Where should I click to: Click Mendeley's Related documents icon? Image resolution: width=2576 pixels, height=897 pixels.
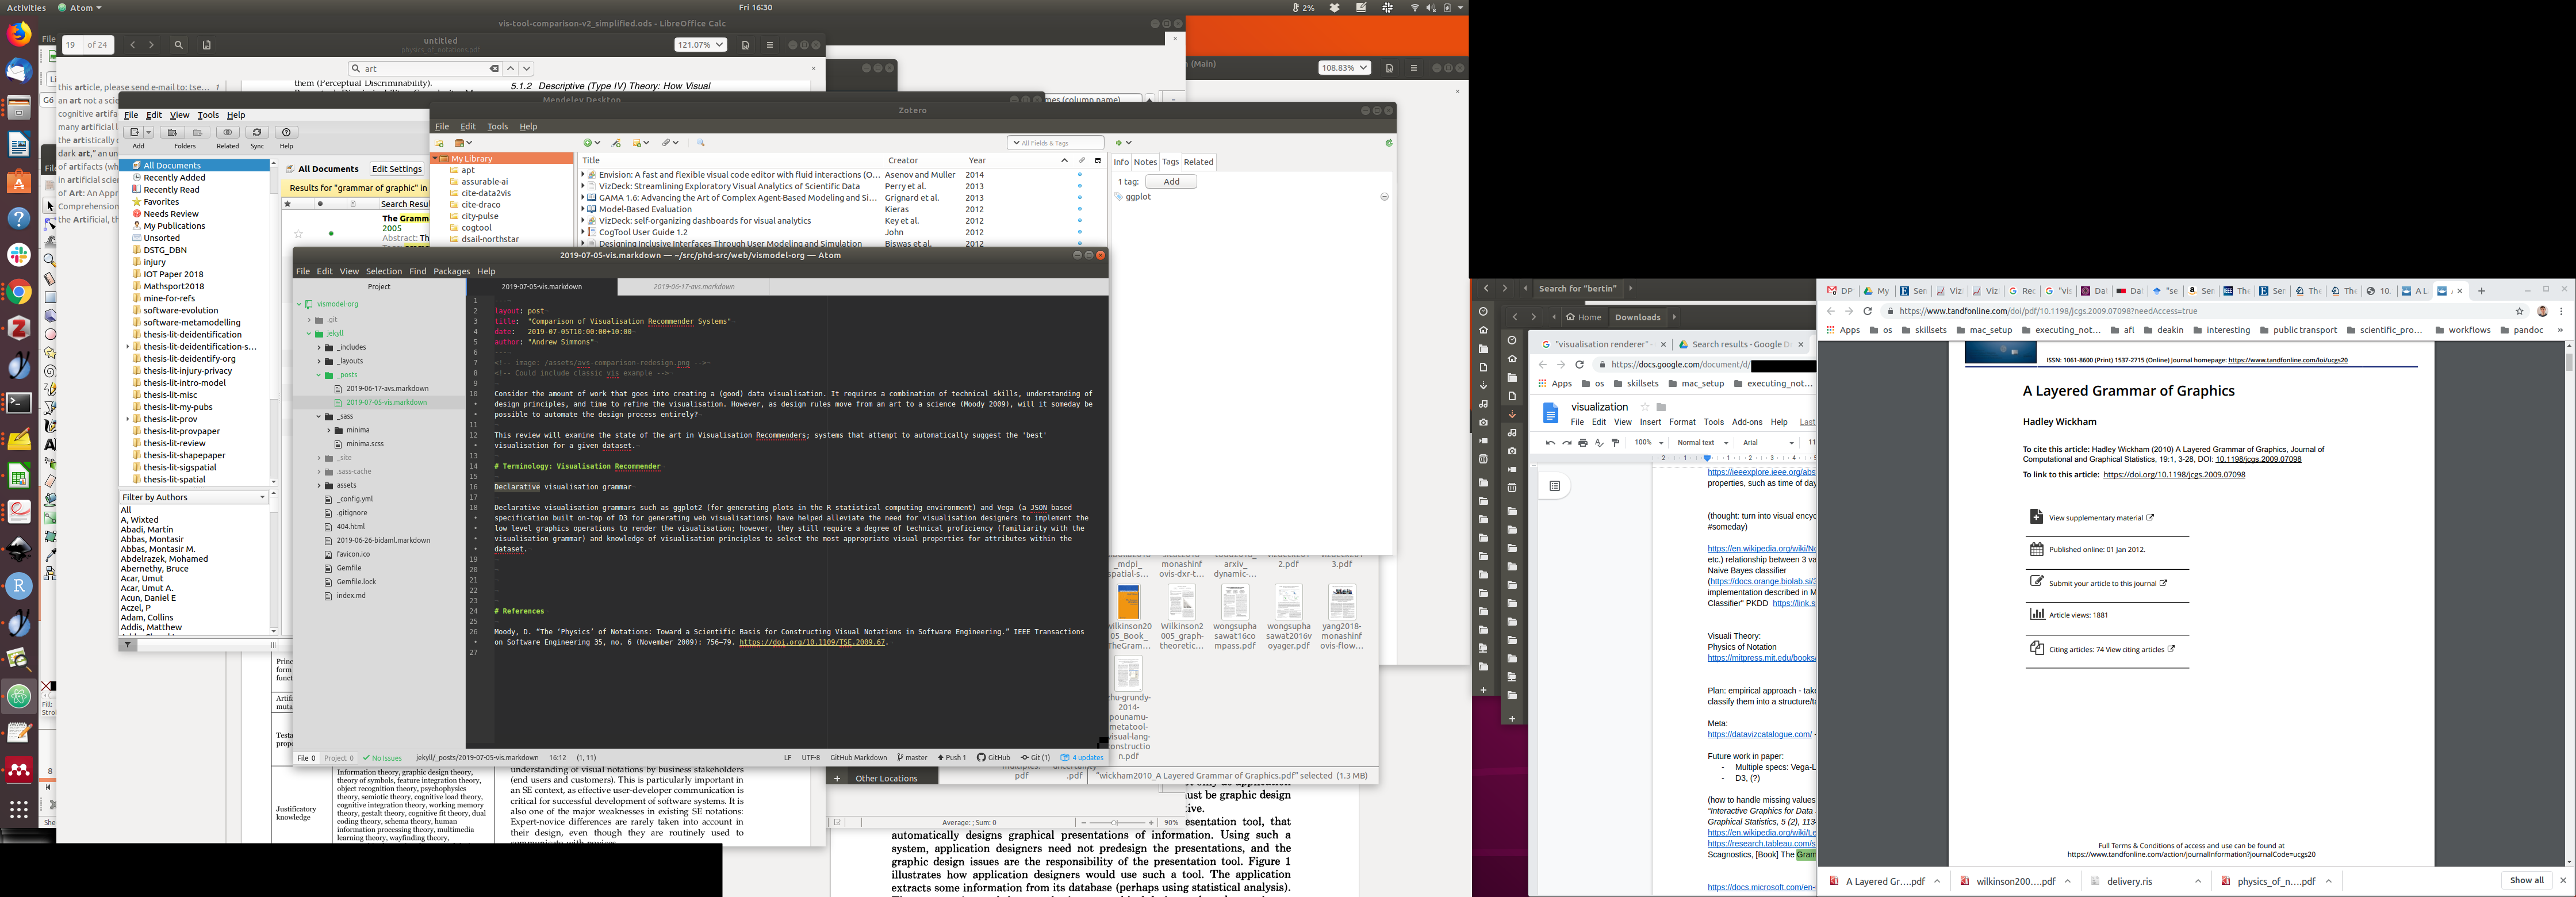pos(228,132)
